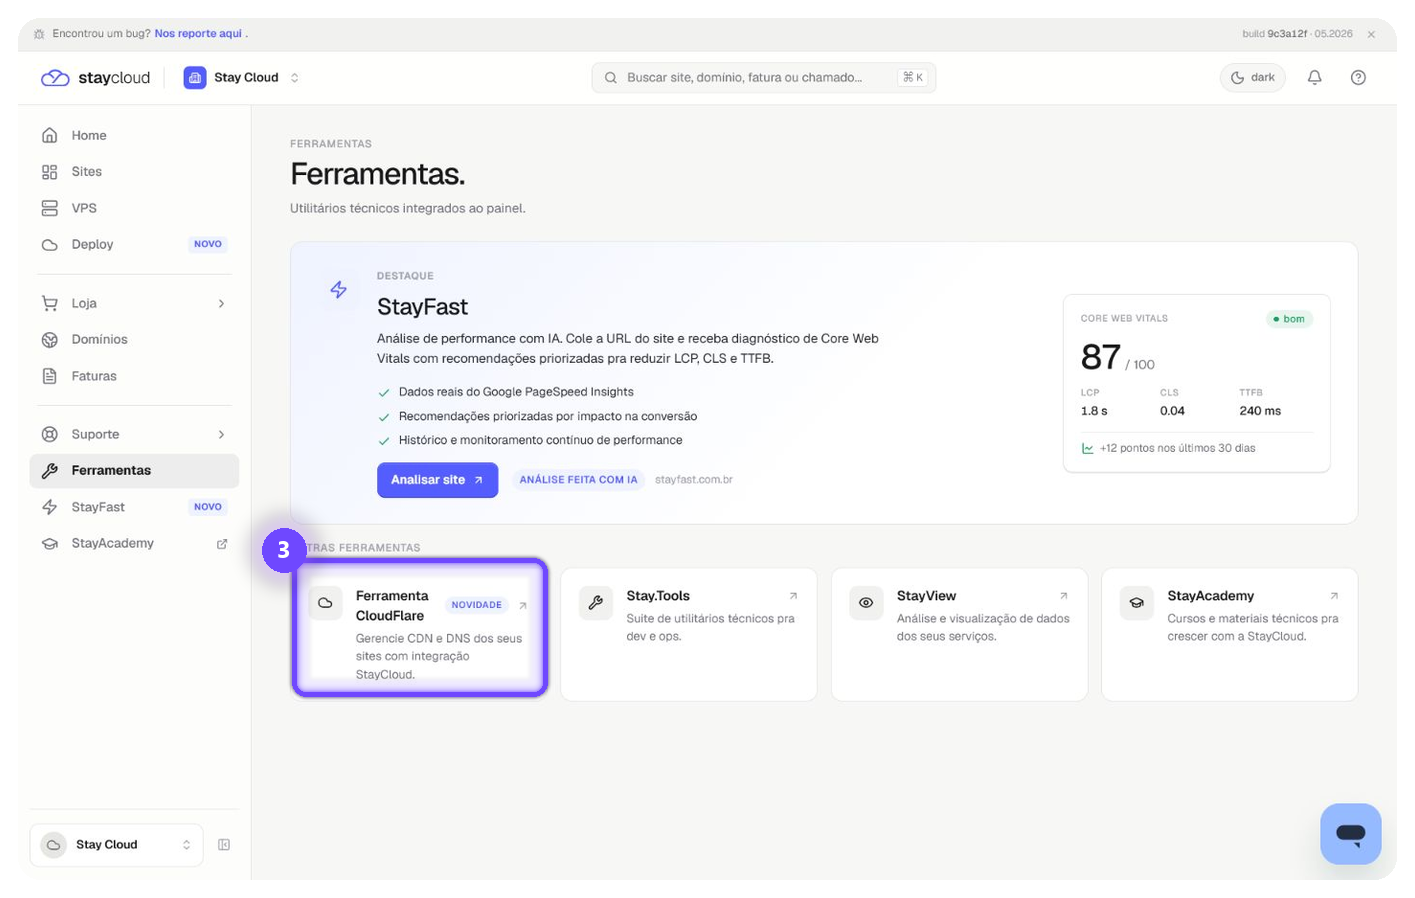Open the stayfast.com.br link

tap(694, 480)
